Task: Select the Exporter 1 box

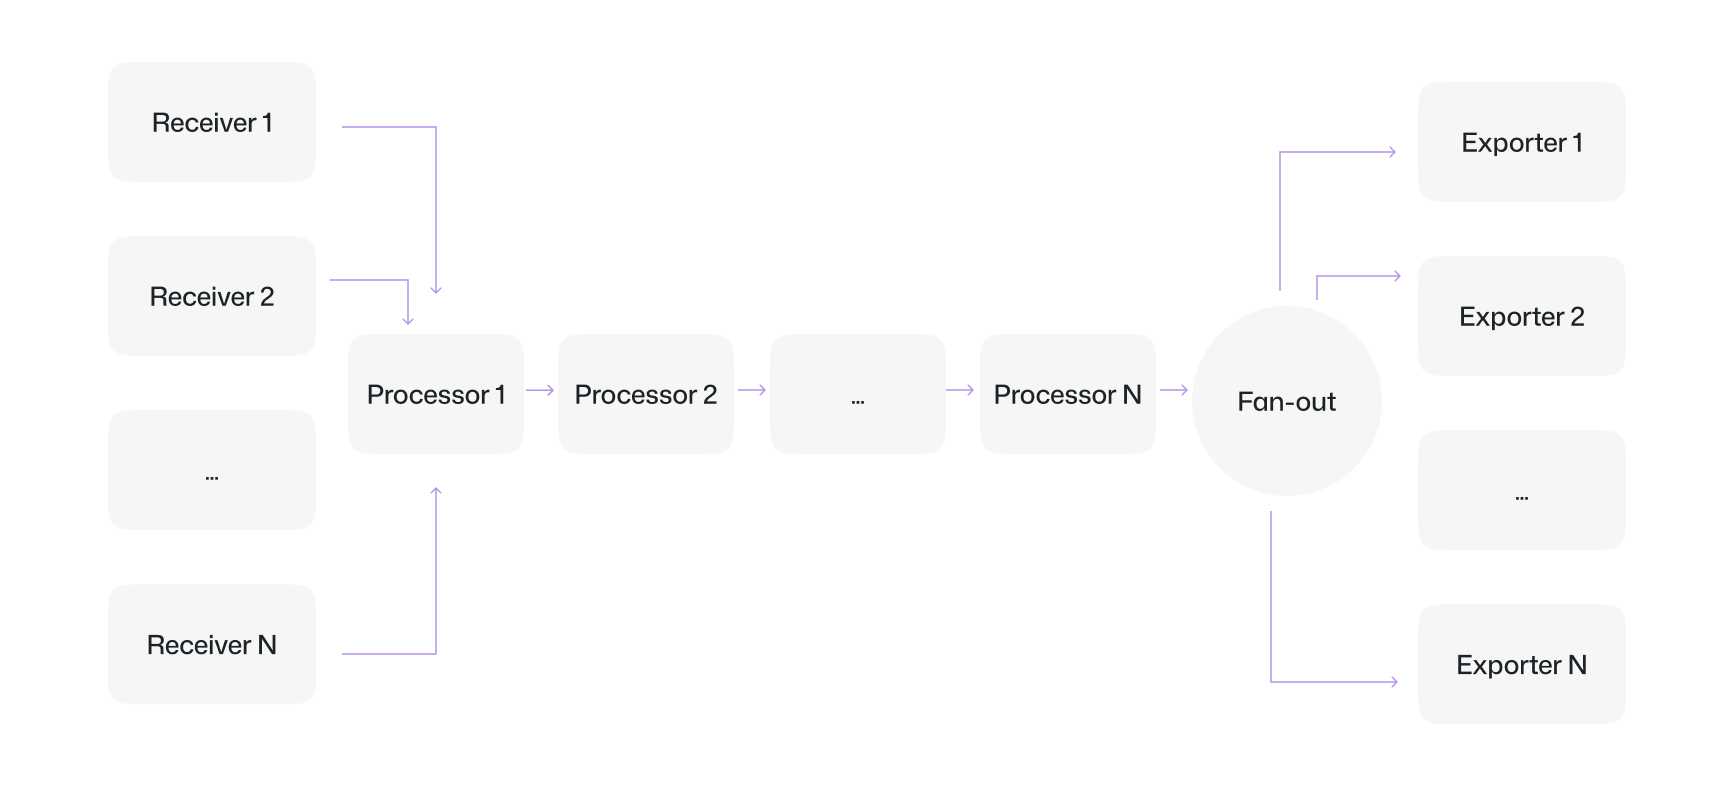Action: pyautogui.click(x=1522, y=142)
